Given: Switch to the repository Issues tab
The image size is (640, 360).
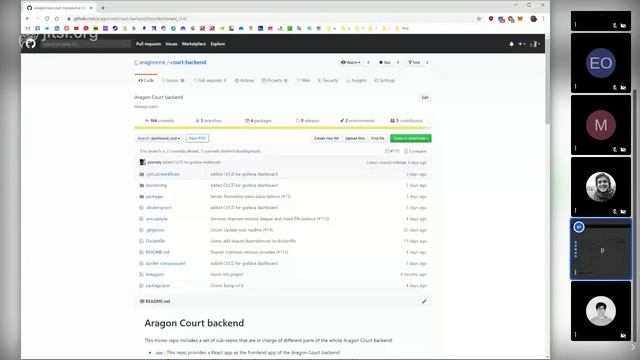Looking at the screenshot, I should click(x=173, y=80).
